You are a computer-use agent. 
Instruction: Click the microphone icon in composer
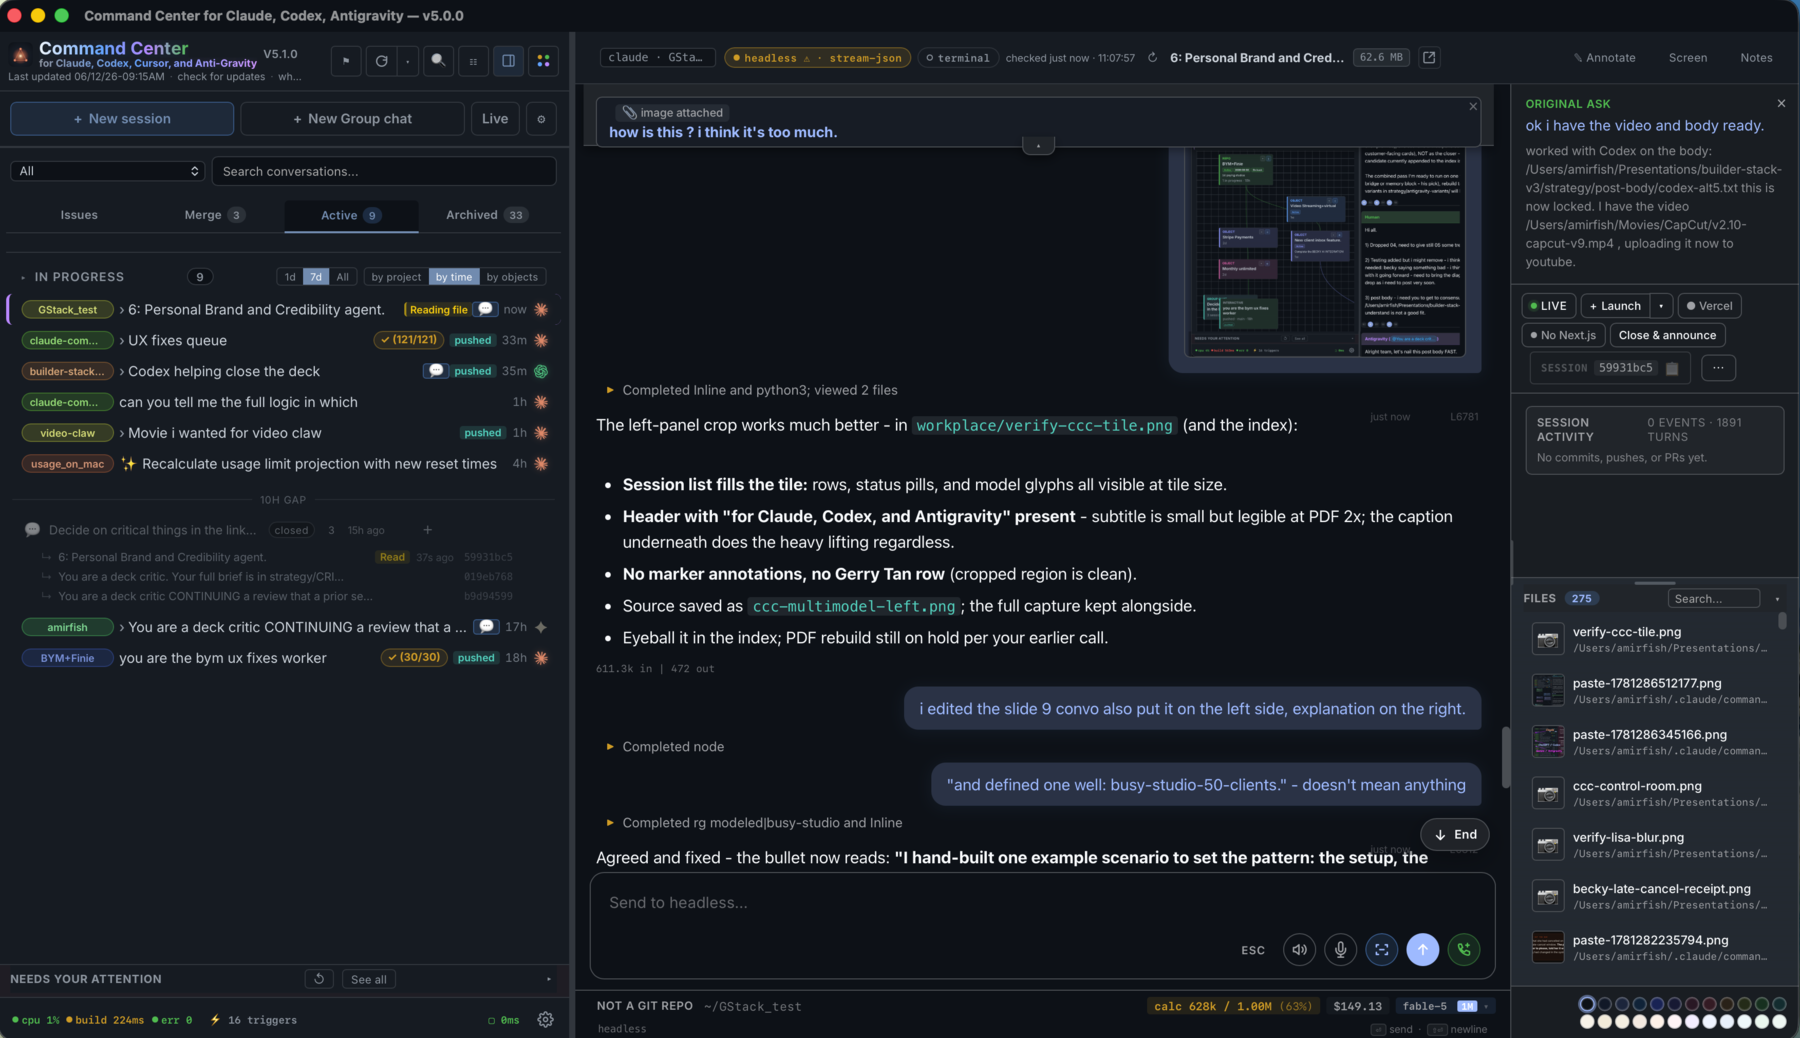[1340, 950]
